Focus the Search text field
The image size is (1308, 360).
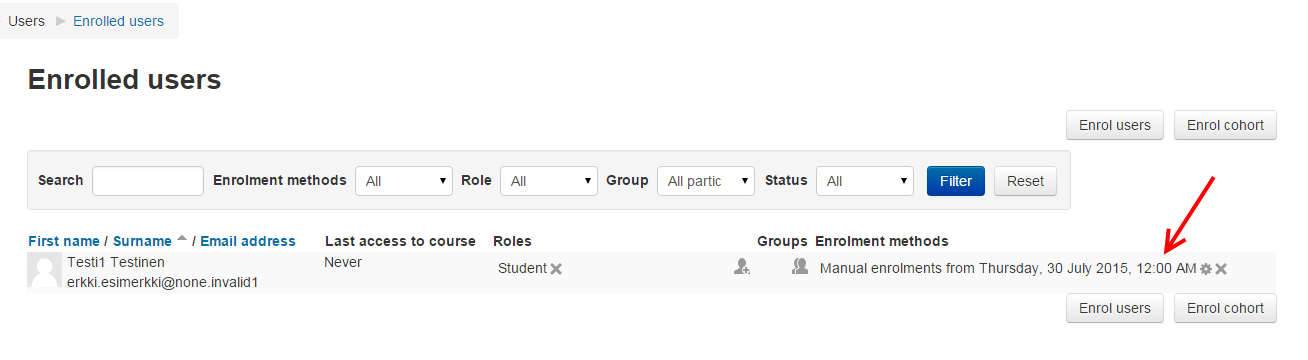[x=148, y=181]
